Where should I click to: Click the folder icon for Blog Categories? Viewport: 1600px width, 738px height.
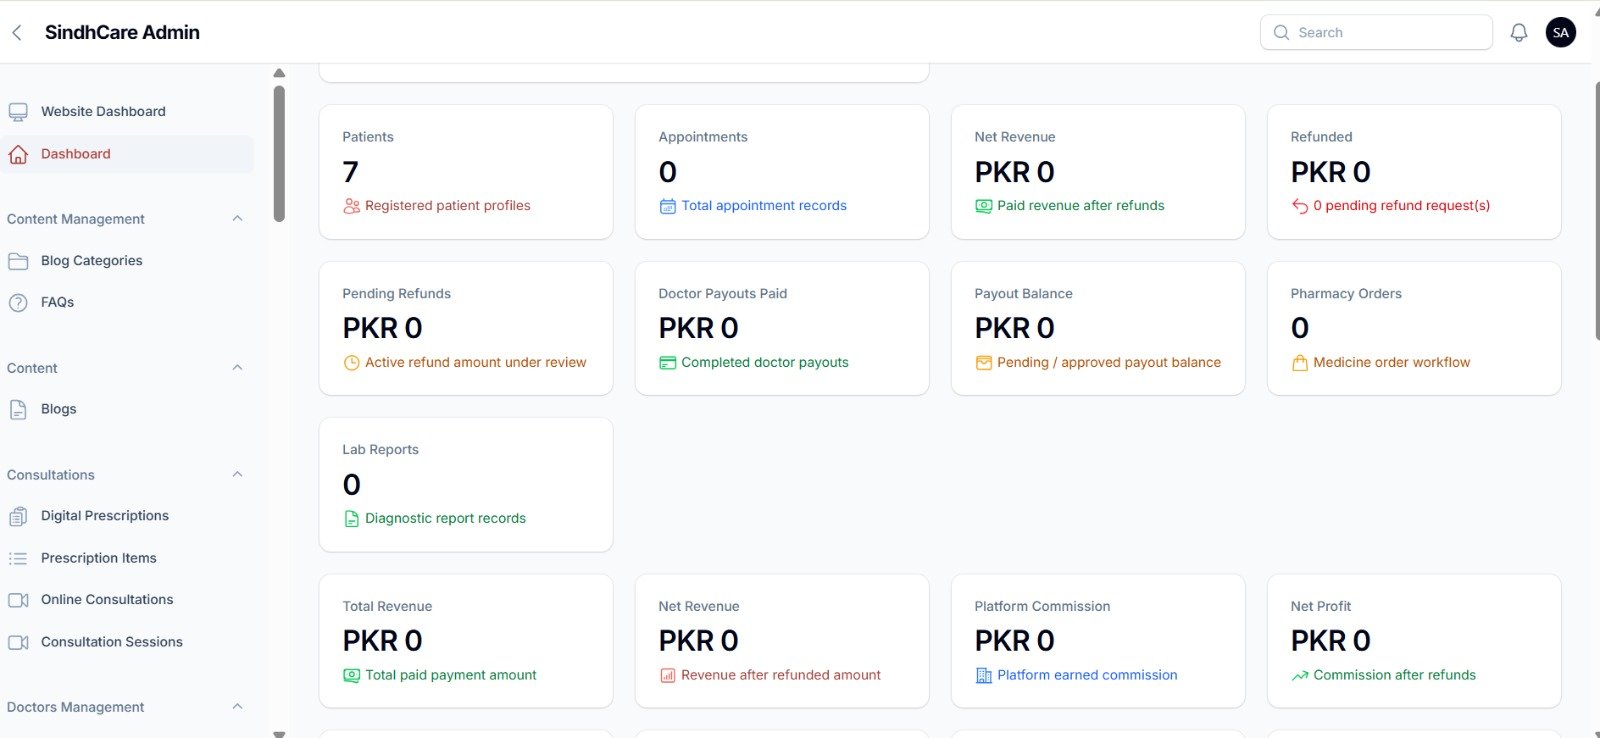point(18,261)
